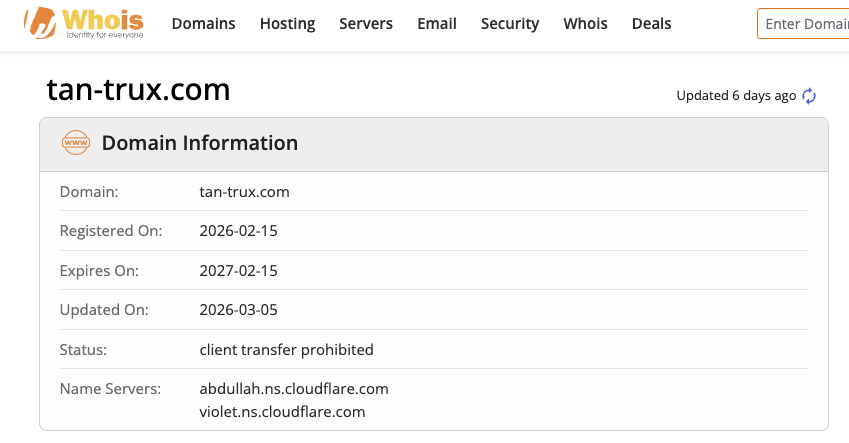Click the Whois logo icon

[x=41, y=23]
